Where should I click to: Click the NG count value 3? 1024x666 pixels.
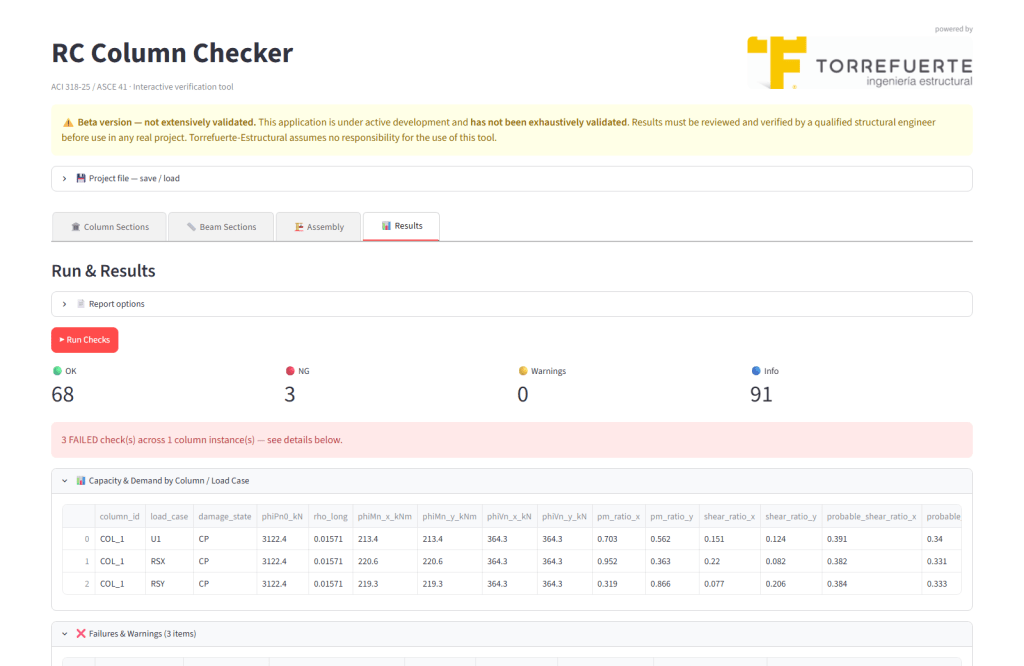coord(290,394)
